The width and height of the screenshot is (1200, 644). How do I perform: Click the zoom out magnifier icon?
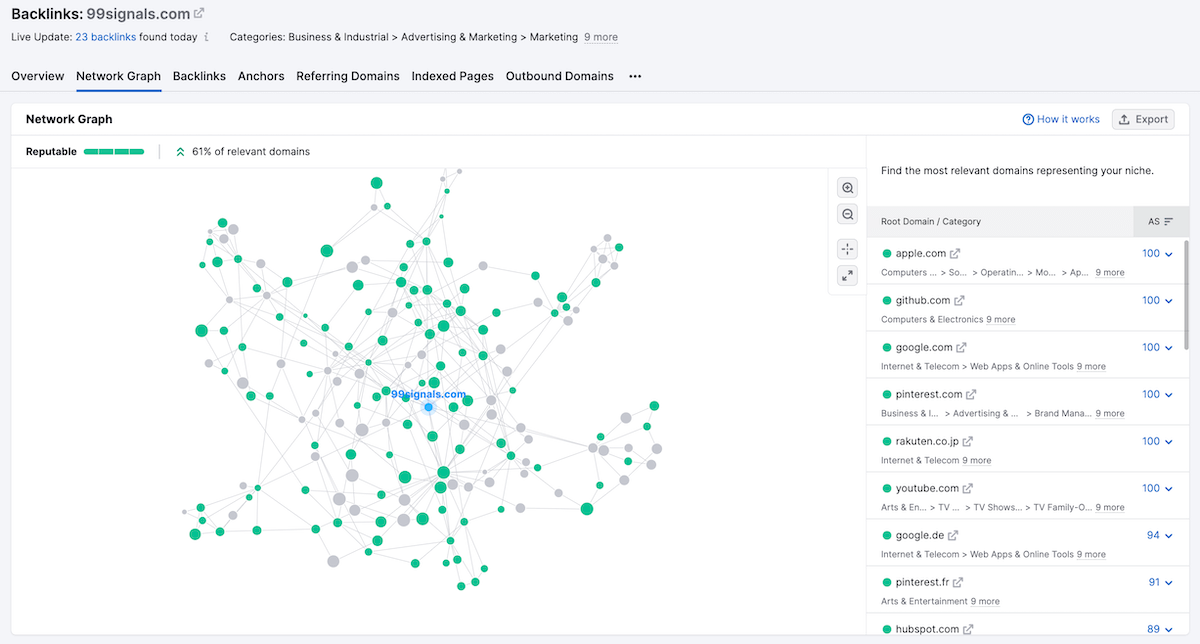pyautogui.click(x=848, y=214)
